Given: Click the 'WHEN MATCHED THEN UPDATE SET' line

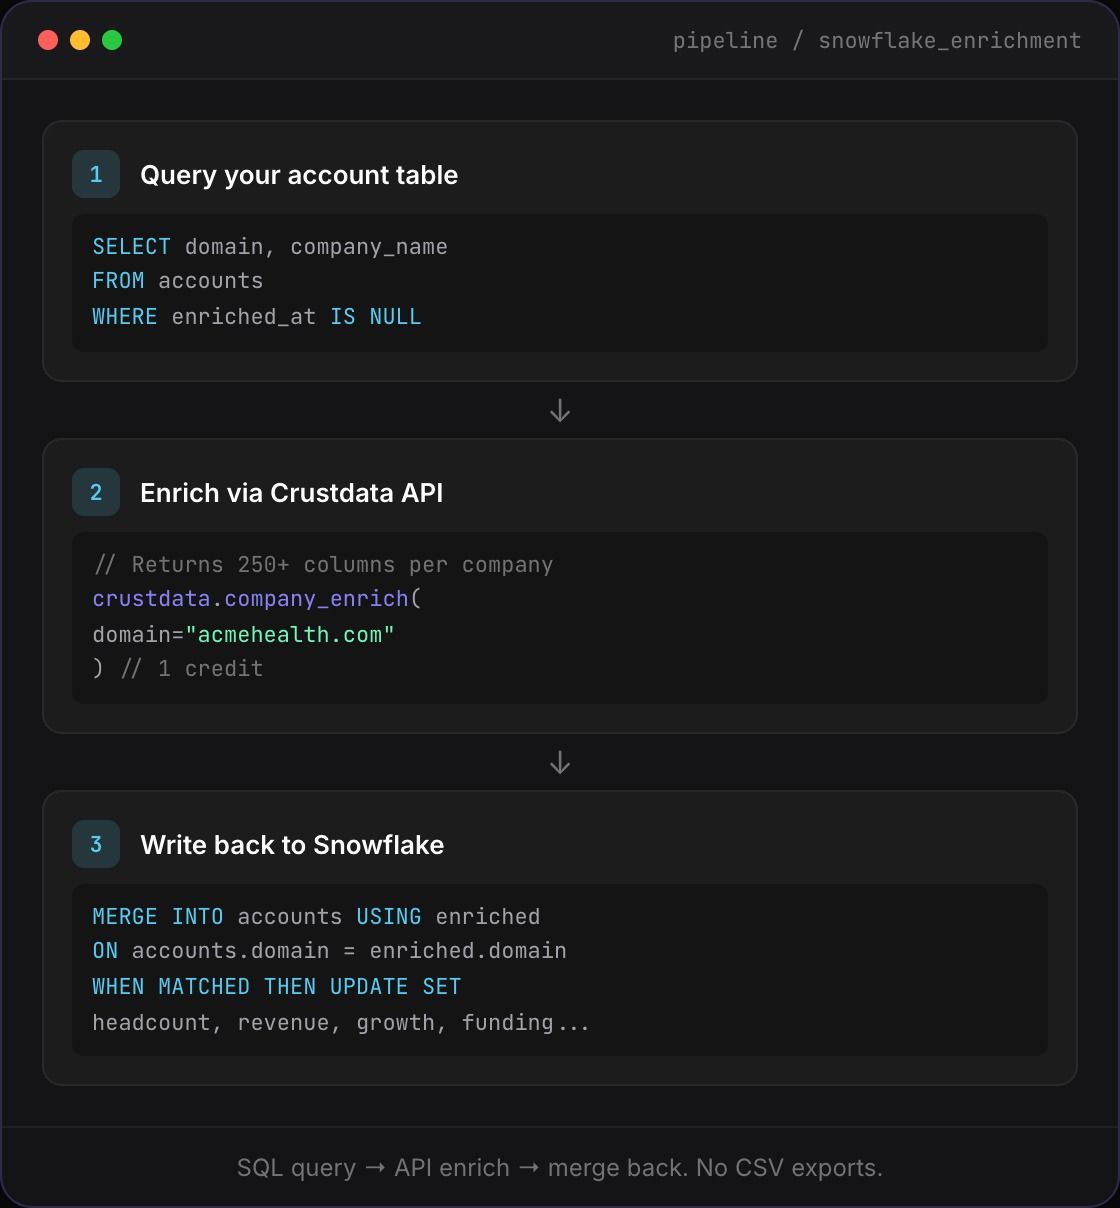Looking at the screenshot, I should click(x=277, y=987).
